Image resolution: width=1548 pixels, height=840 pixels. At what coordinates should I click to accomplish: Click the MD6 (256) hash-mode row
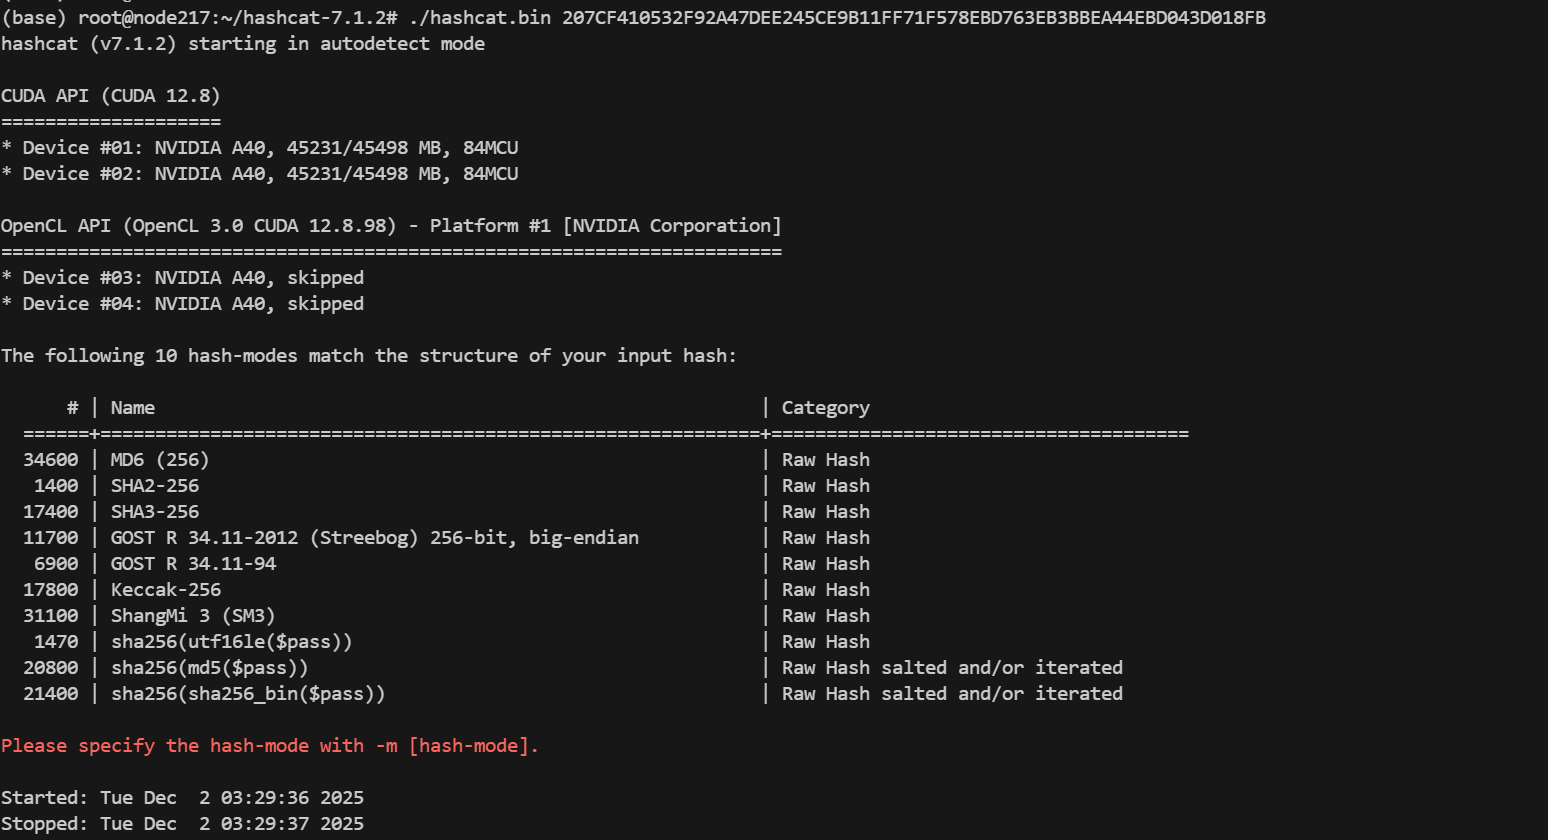(x=160, y=460)
